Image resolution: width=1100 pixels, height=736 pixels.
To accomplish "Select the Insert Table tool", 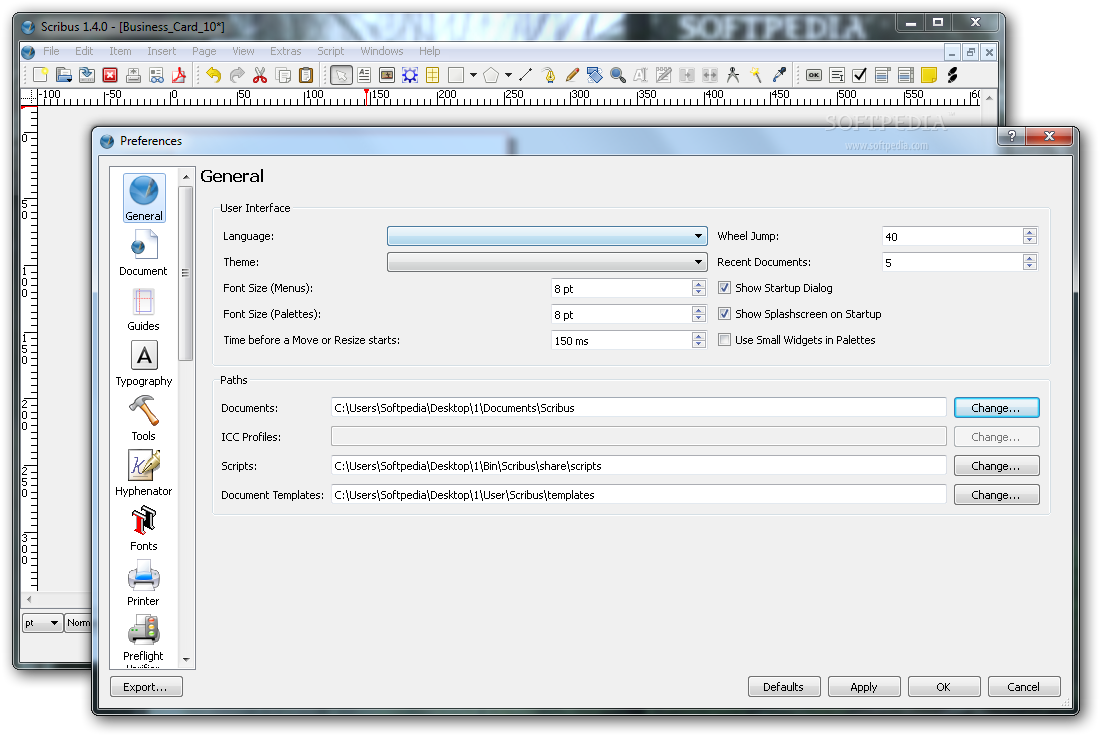I will pyautogui.click(x=433, y=75).
